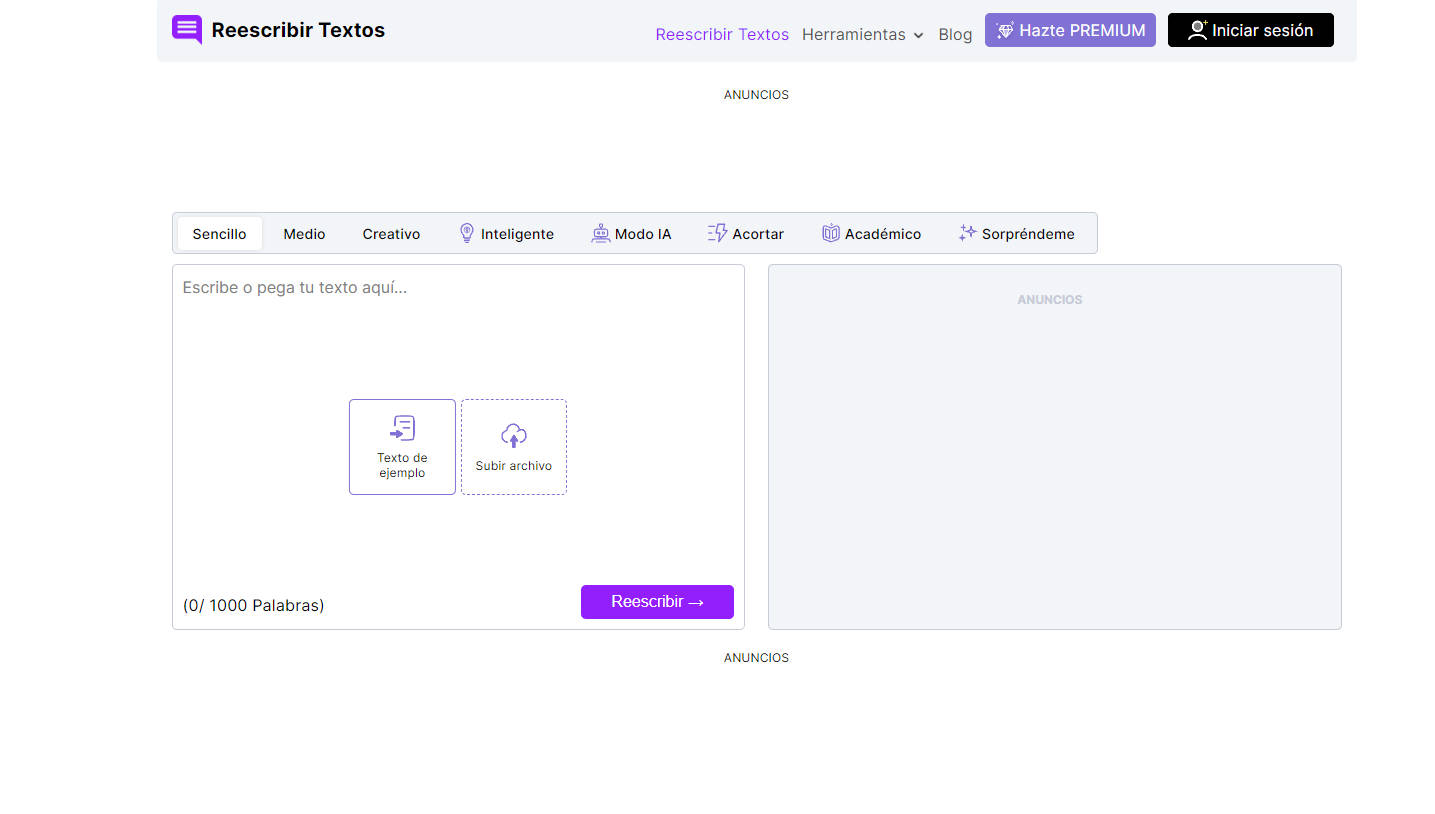Select the Reescribir Textos navigation tab
This screenshot has height=814, width=1435.
point(722,34)
